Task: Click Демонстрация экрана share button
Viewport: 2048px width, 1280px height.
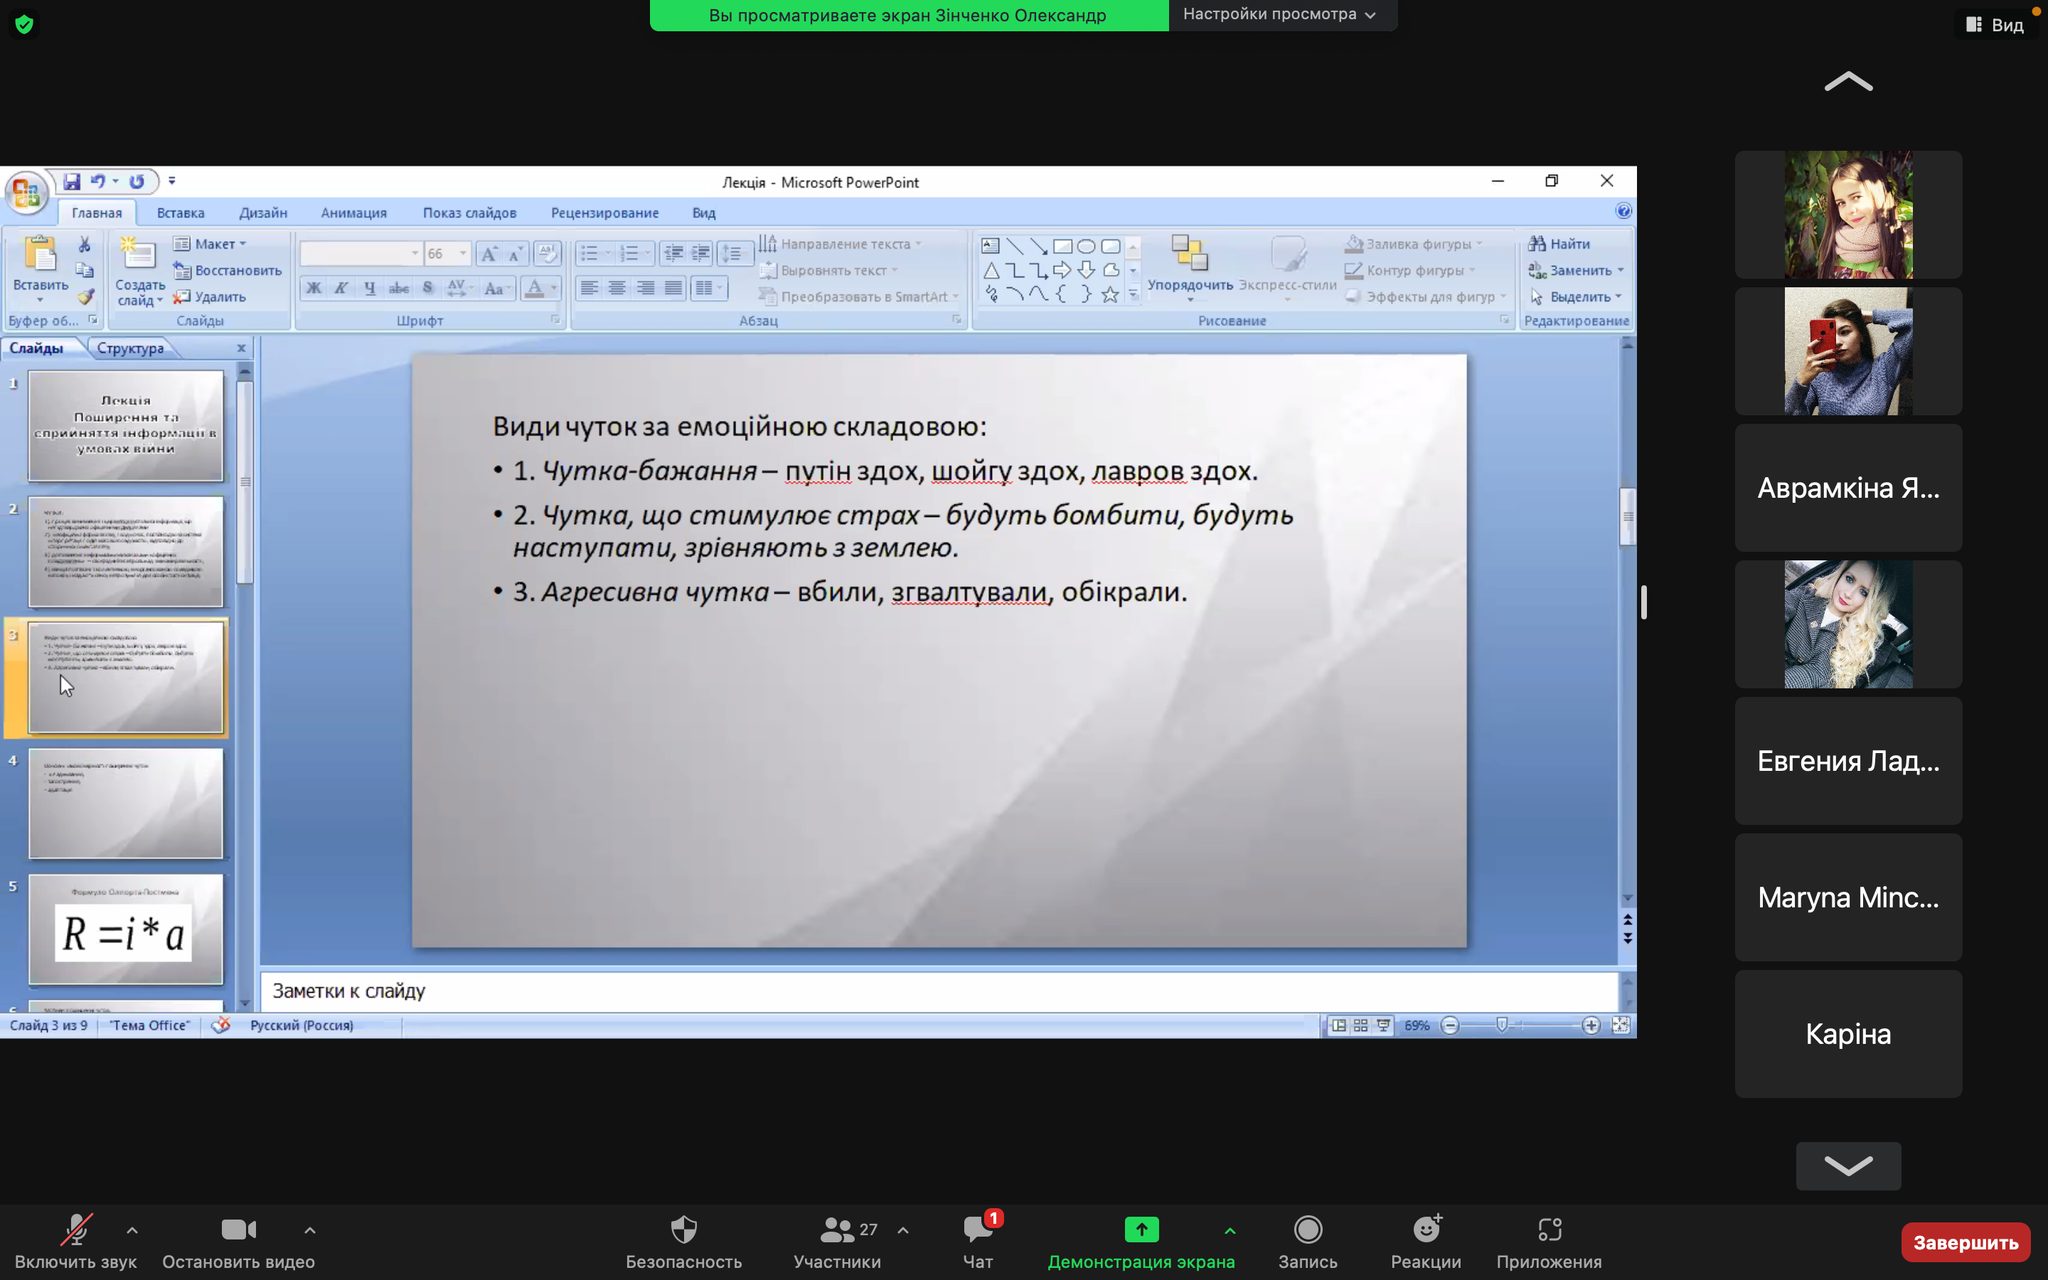Action: (1141, 1242)
